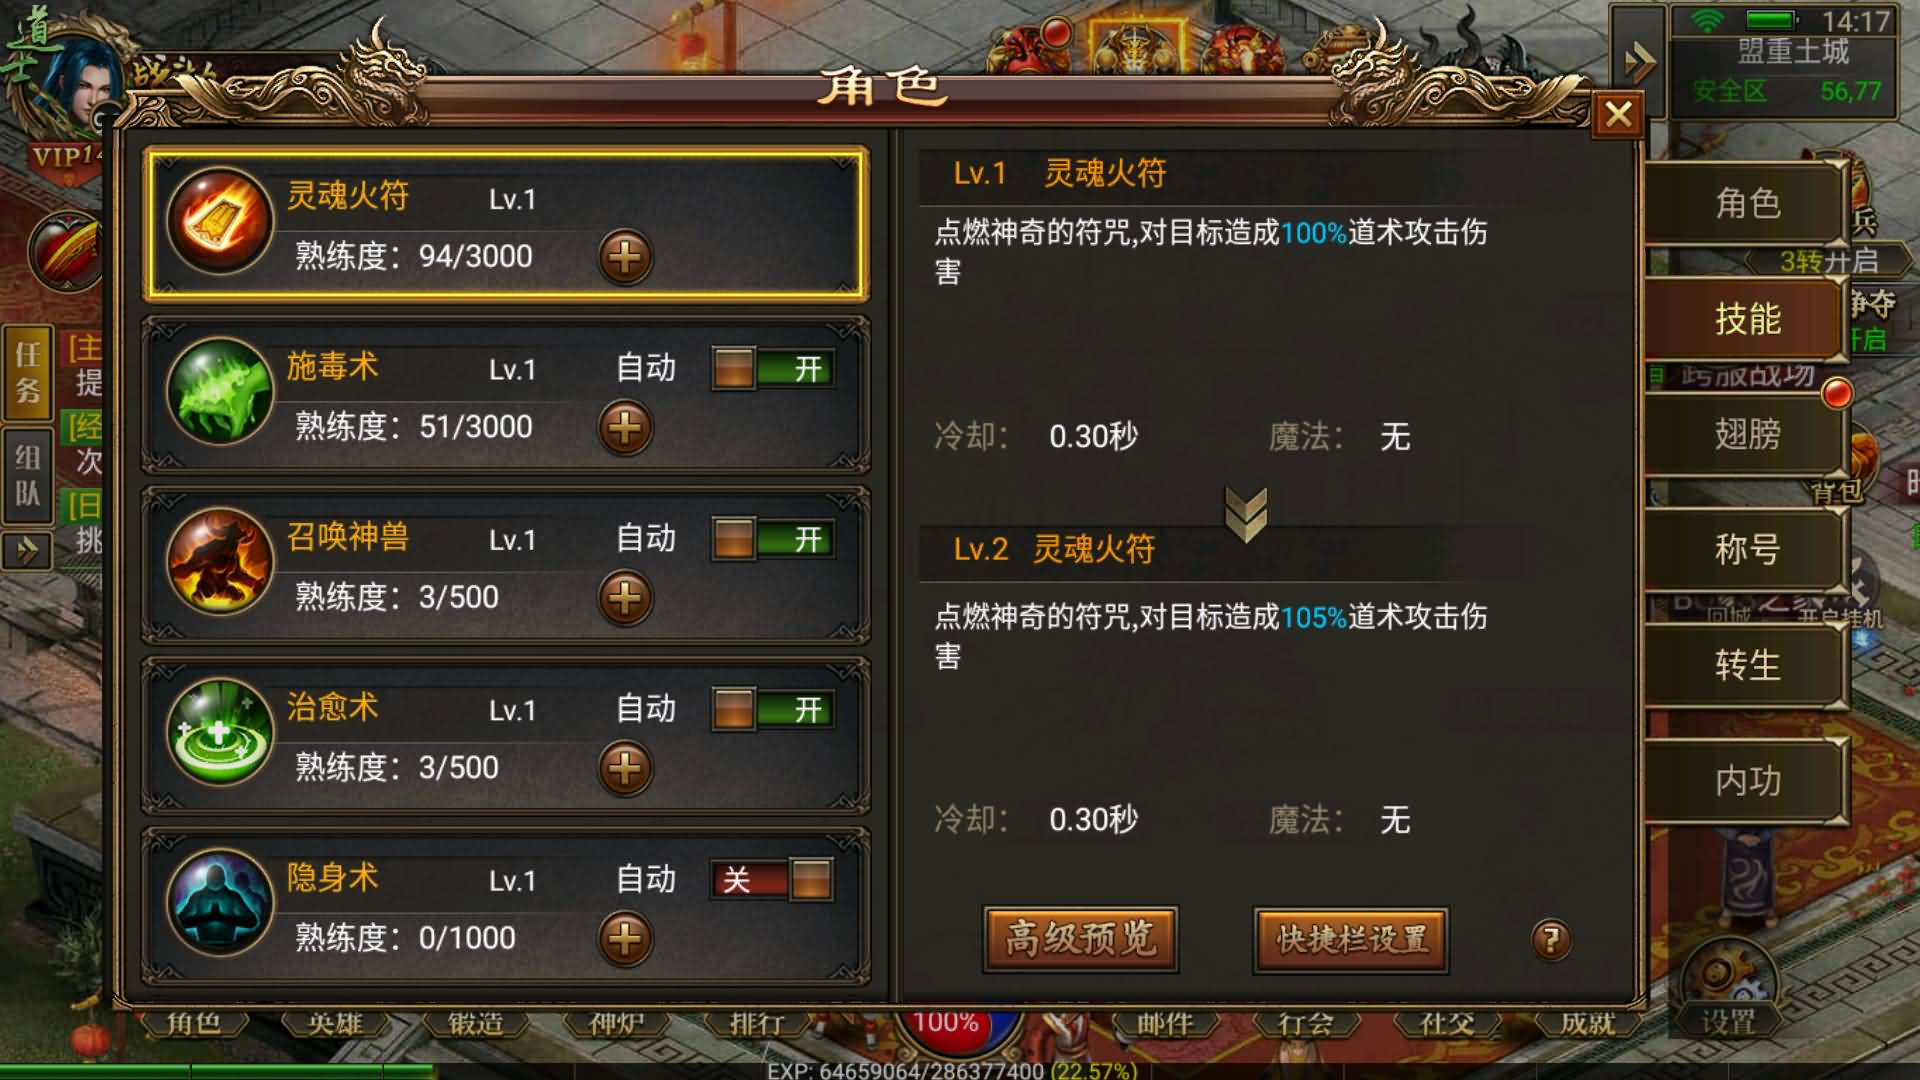Select the green 施毒术 skill icon
Image resolution: width=1920 pixels, height=1080 pixels.
tap(220, 392)
